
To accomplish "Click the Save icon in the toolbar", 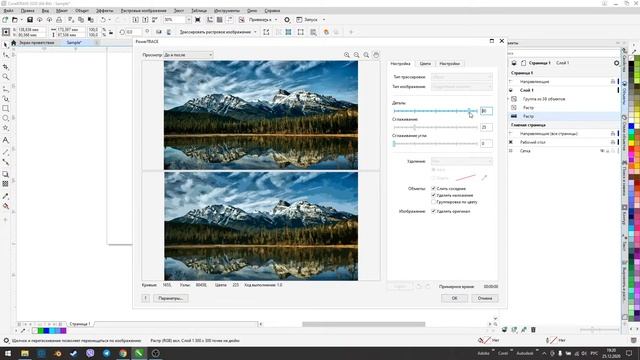I will tap(30, 20).
